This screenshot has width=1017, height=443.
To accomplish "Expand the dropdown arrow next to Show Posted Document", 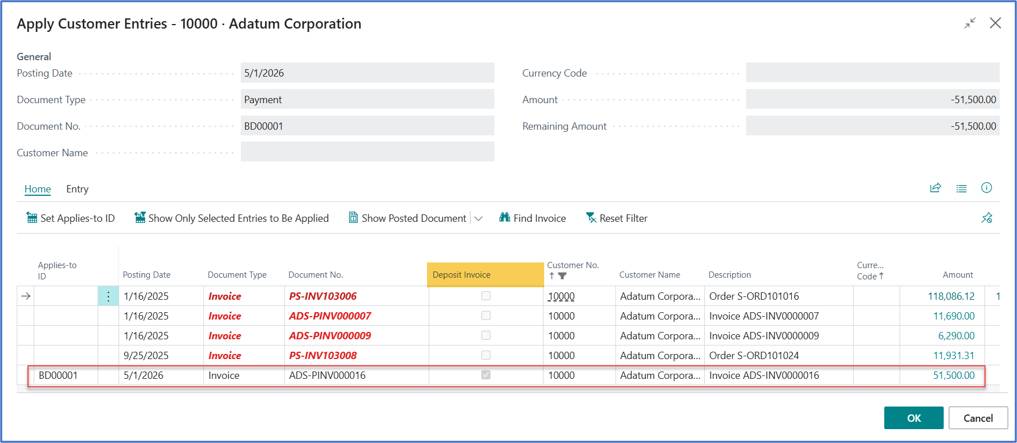I will 479,219.
